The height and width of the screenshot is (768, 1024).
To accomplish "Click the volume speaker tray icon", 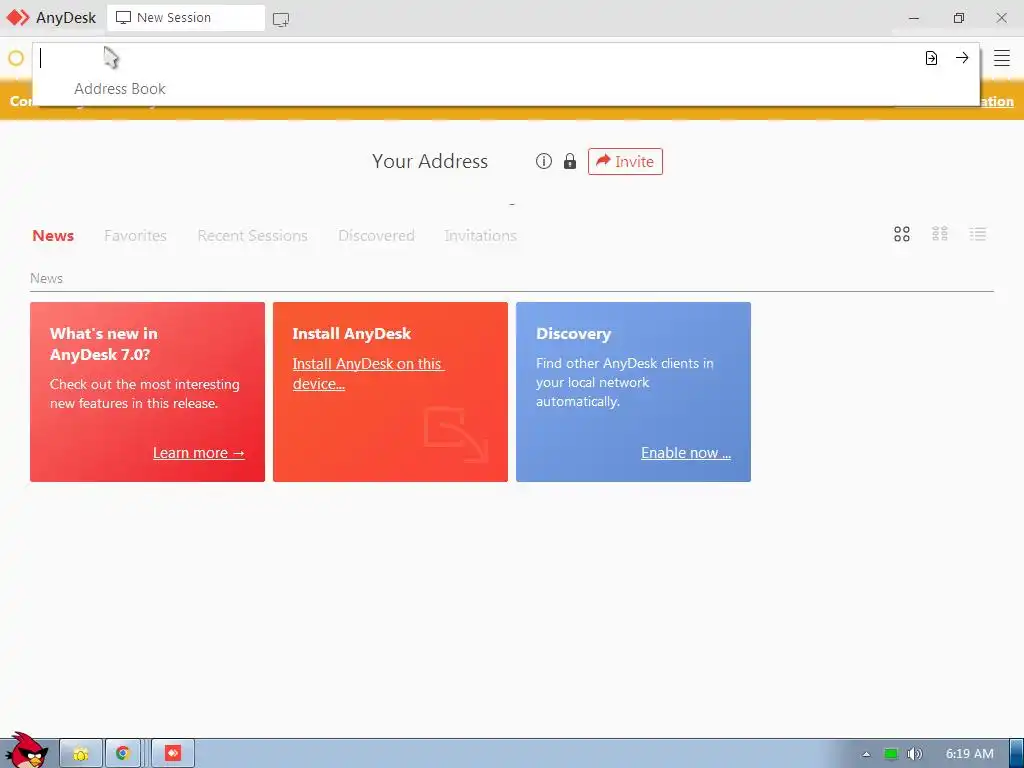I will [x=915, y=754].
